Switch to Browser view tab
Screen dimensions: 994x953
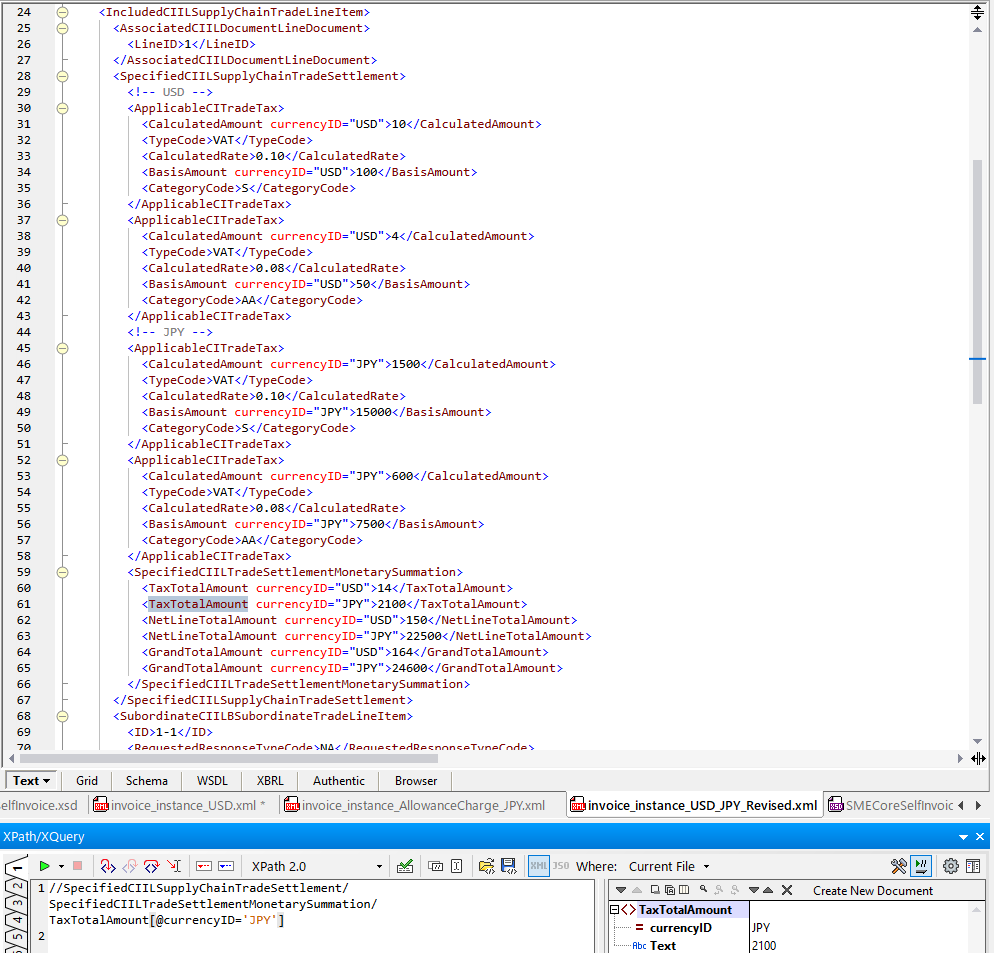coord(416,781)
